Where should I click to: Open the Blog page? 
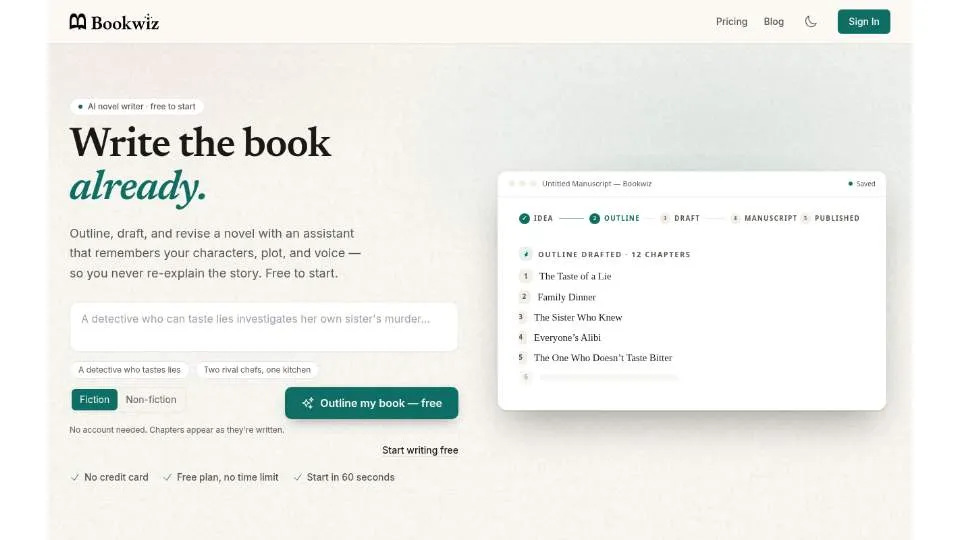[x=774, y=21]
